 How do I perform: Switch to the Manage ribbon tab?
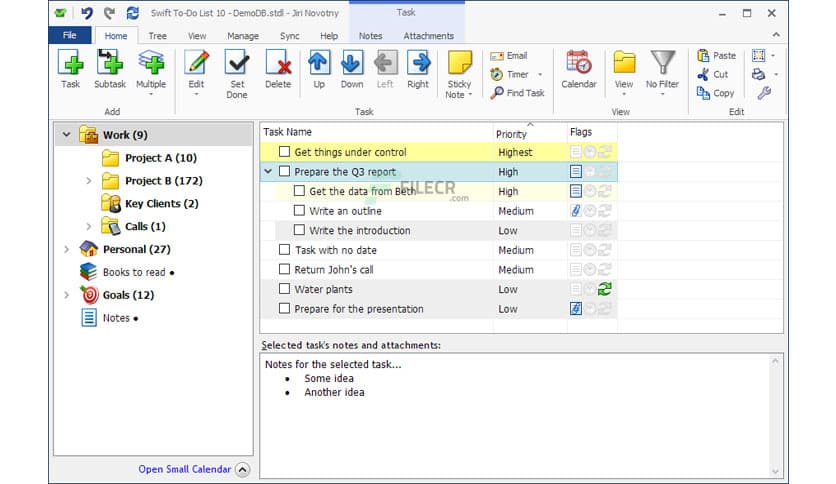[x=242, y=36]
